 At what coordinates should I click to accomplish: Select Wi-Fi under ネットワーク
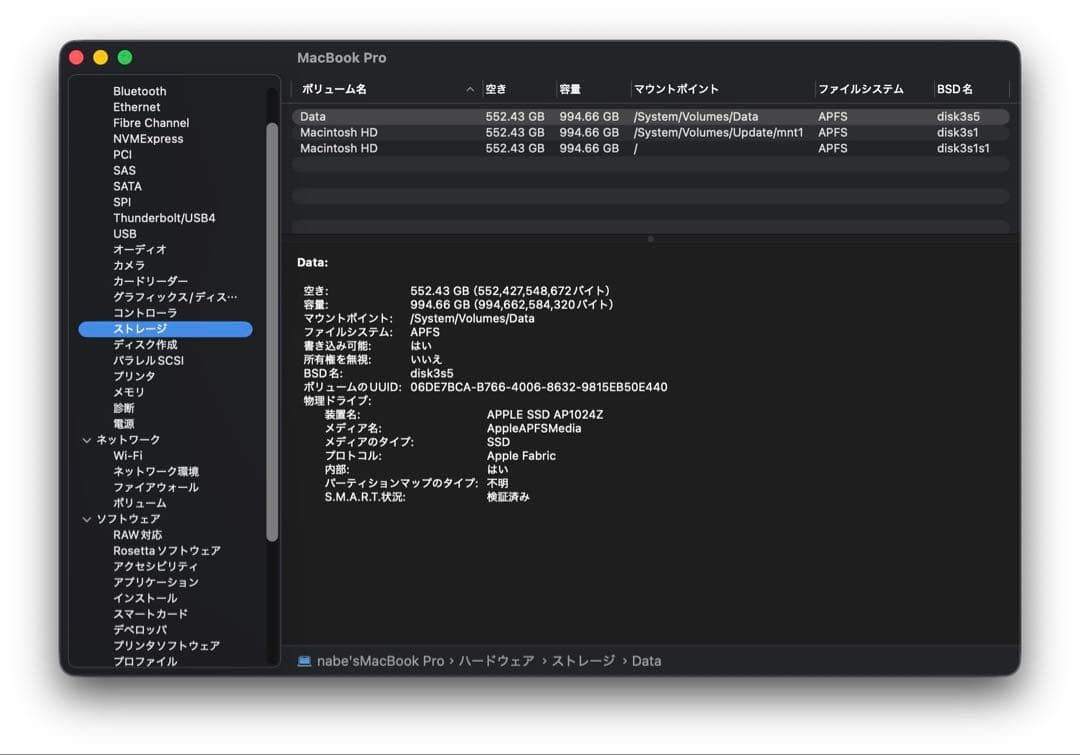127,455
